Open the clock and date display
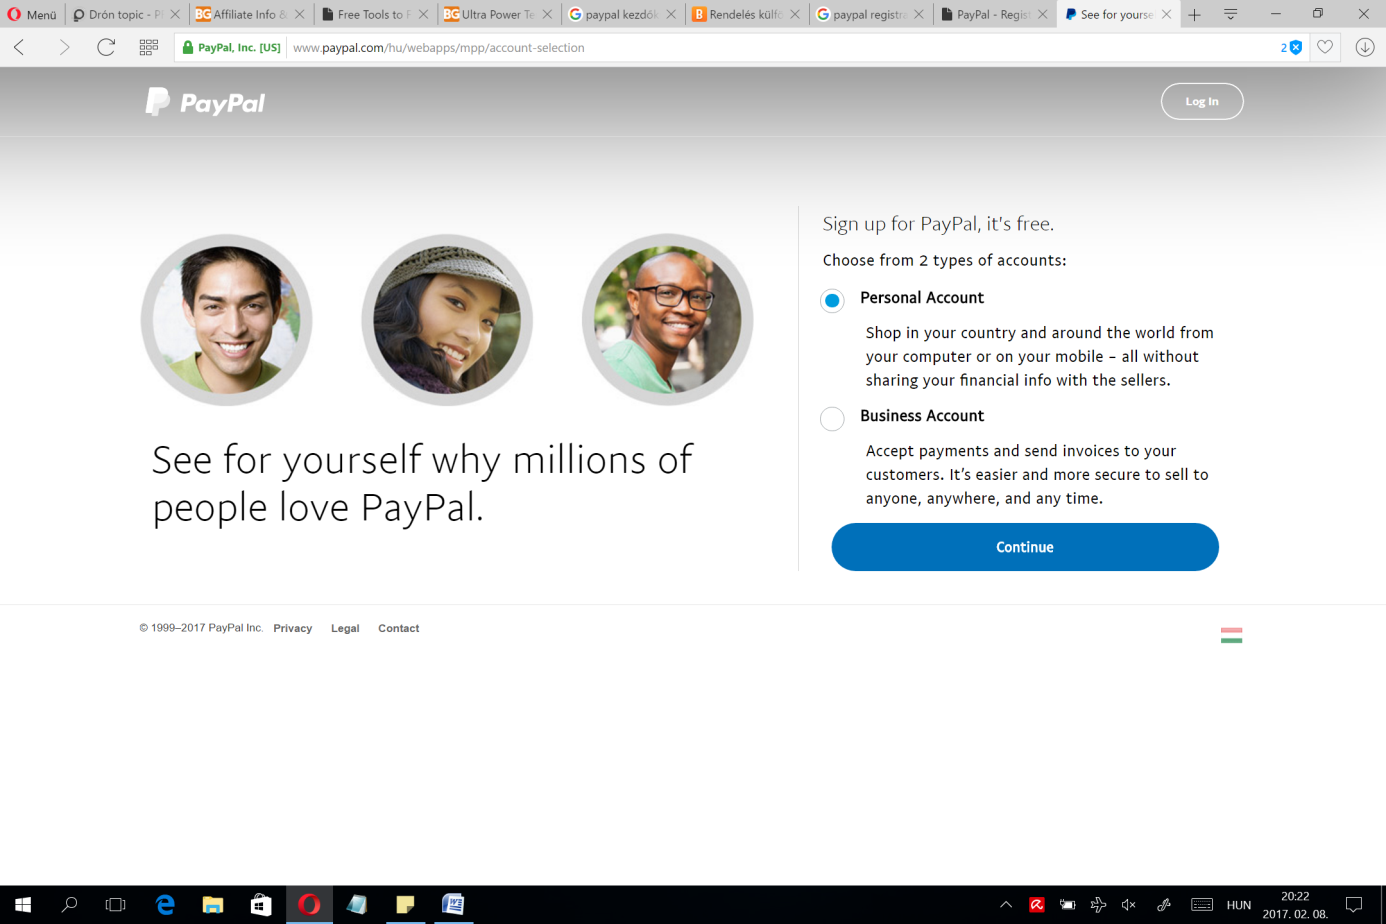The width and height of the screenshot is (1386, 924). click(x=1295, y=905)
